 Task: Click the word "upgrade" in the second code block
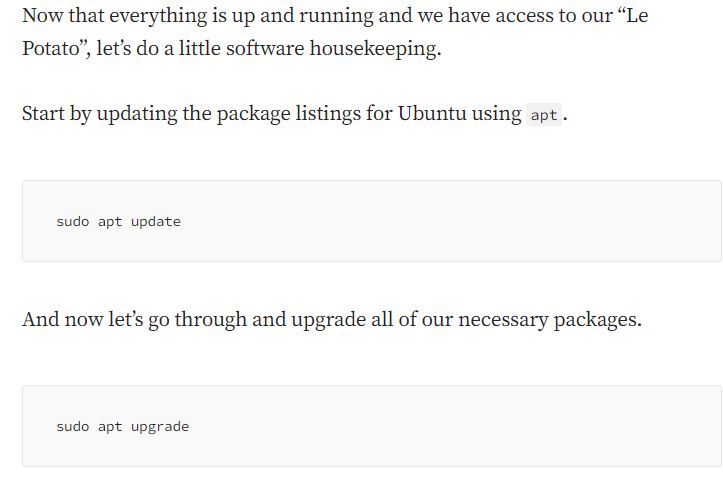point(160,427)
